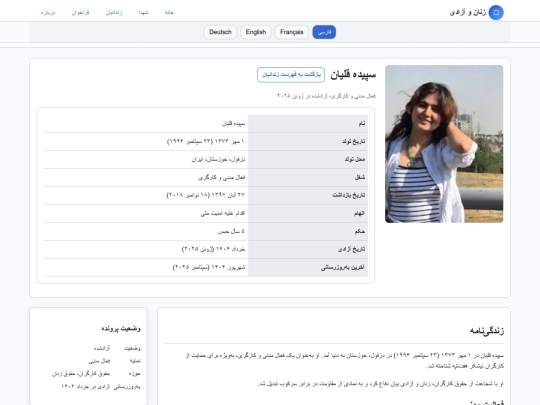Click the آزادشده status value in sidebar
Screen dimensions: 540x405
(x=102, y=348)
